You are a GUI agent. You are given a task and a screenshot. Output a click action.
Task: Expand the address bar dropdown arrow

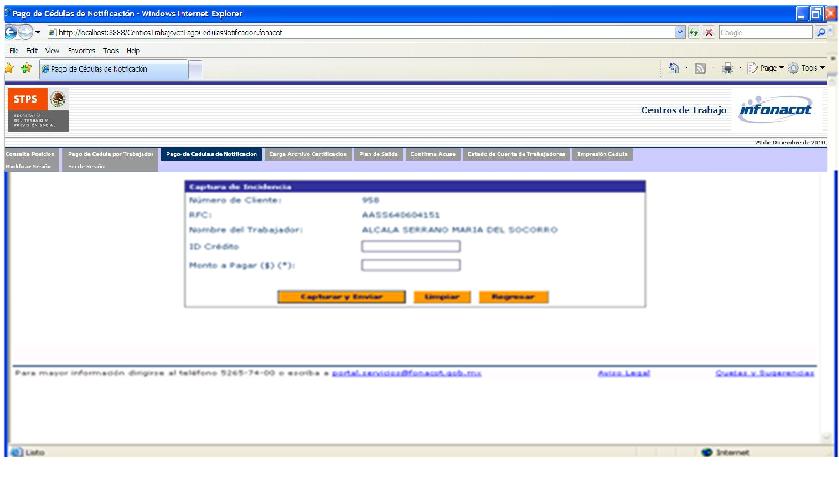[x=681, y=32]
